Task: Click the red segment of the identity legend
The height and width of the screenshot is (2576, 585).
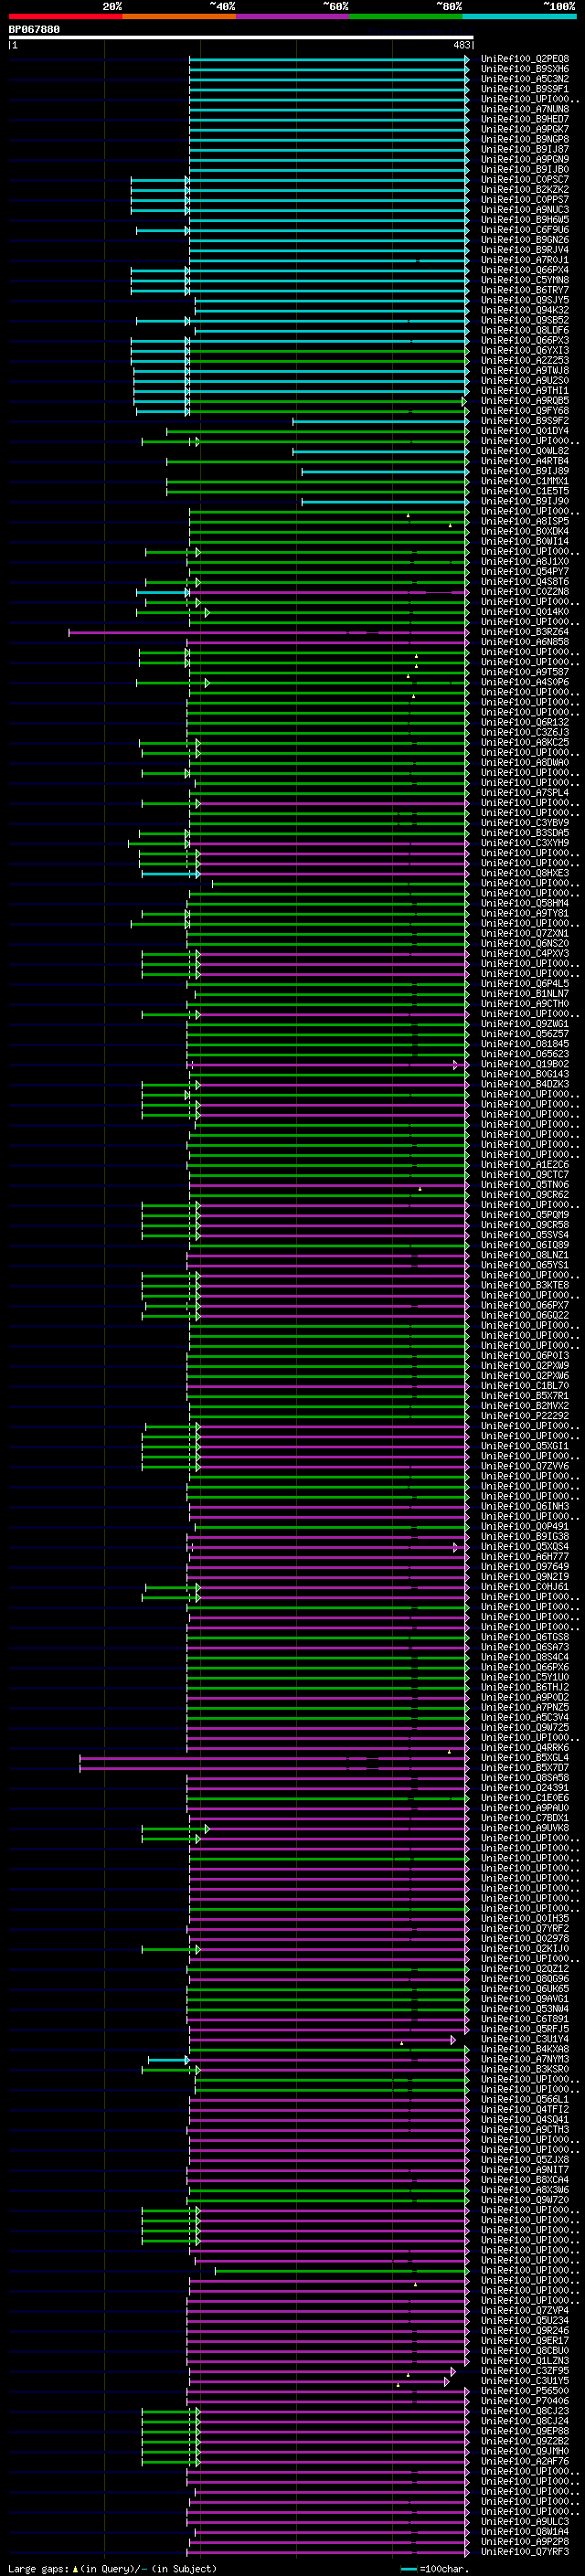Action: pyautogui.click(x=65, y=17)
